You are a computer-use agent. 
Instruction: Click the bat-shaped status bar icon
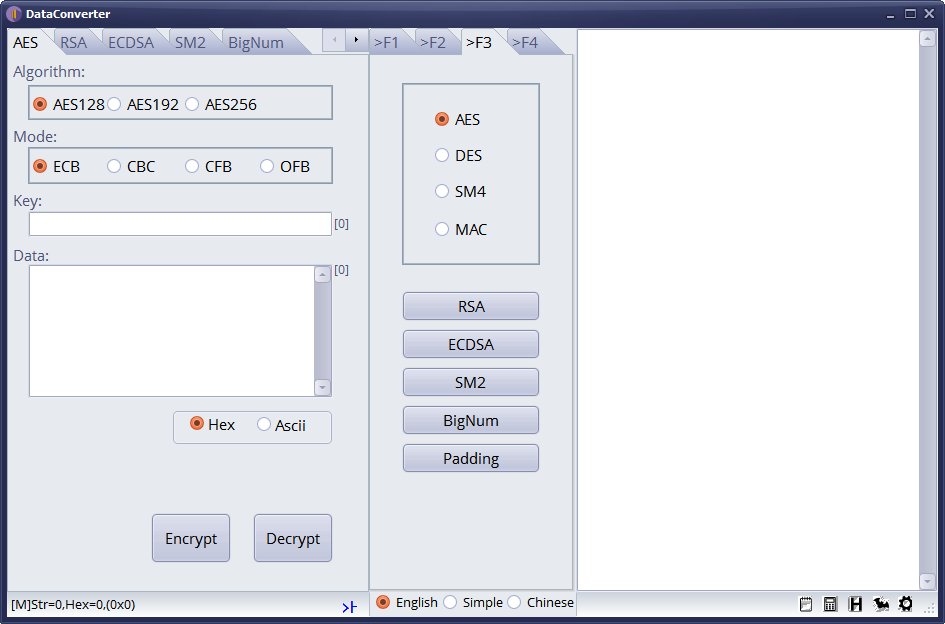point(881,604)
